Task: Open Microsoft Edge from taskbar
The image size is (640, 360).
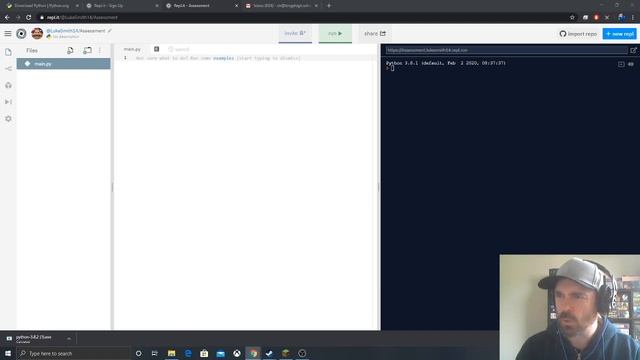Action: pyautogui.click(x=188, y=353)
